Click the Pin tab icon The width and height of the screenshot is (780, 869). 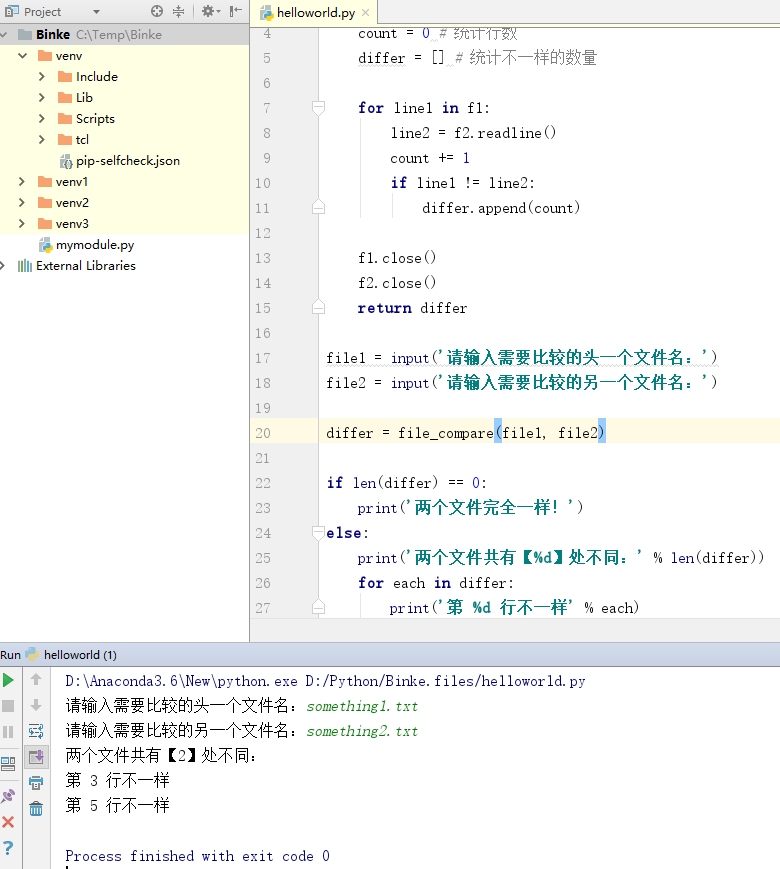click(x=8, y=796)
